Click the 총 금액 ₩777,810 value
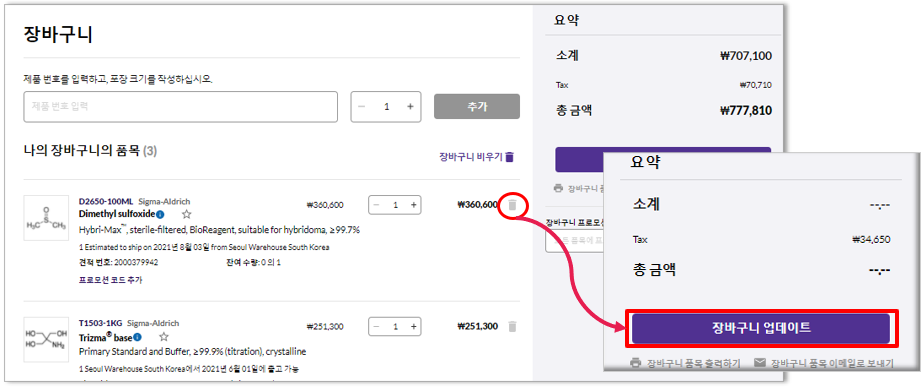 click(x=745, y=110)
